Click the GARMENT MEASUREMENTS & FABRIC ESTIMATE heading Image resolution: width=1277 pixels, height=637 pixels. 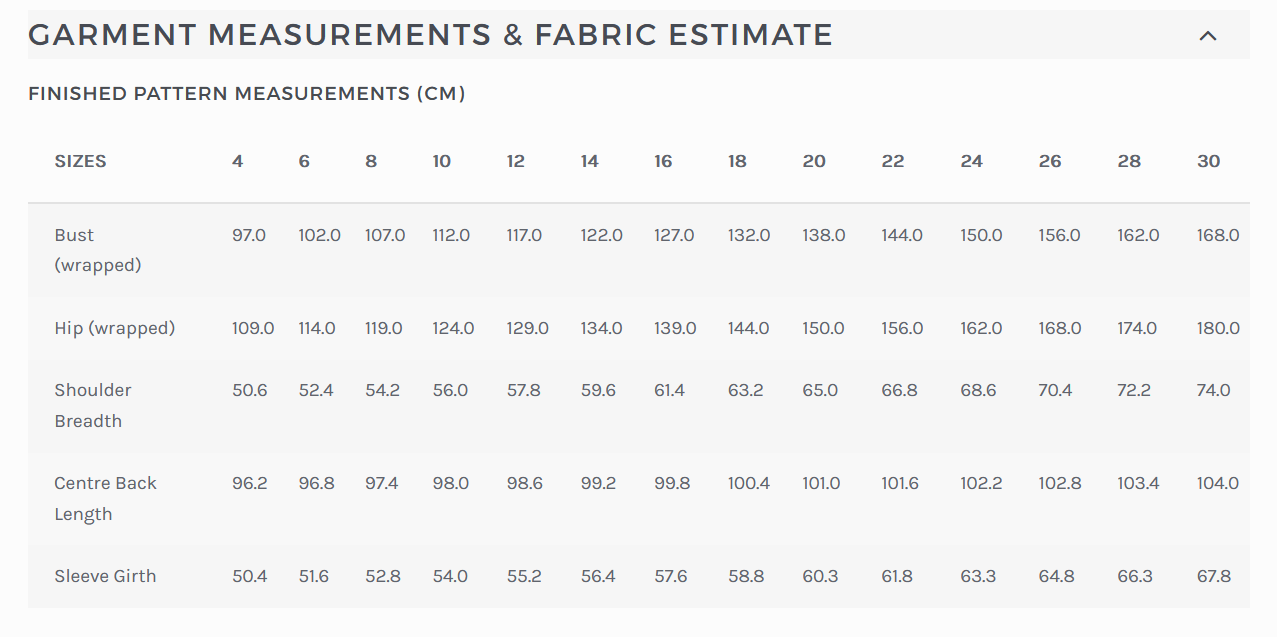click(x=430, y=34)
